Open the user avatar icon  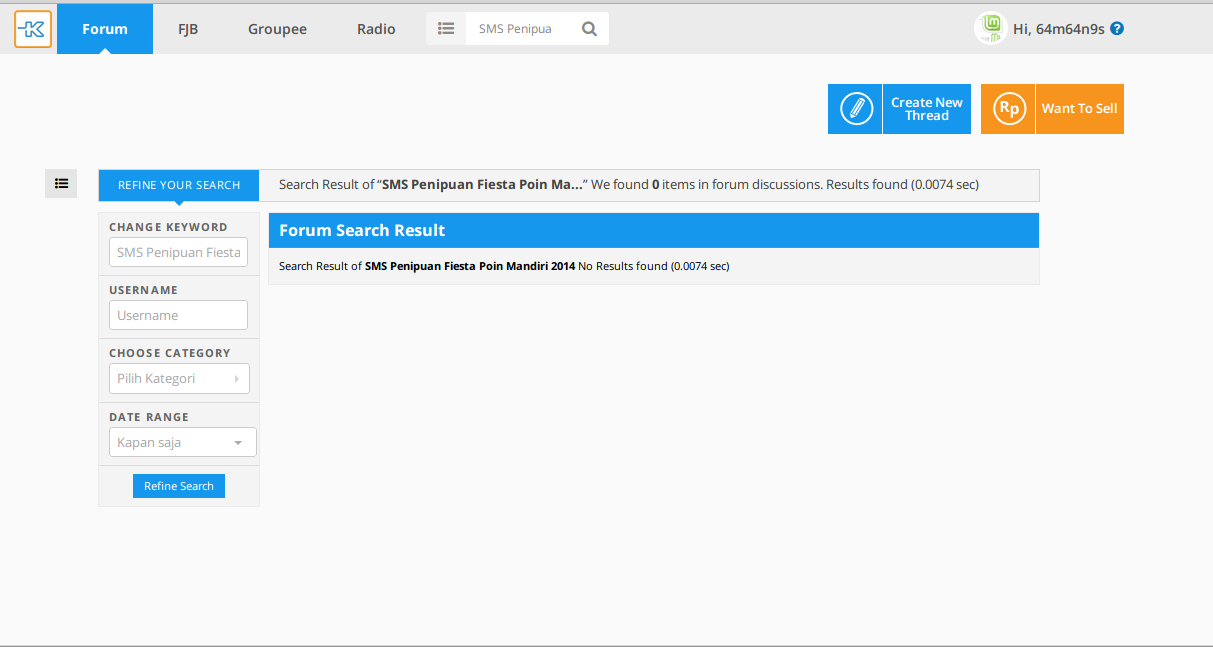pyautogui.click(x=990, y=29)
